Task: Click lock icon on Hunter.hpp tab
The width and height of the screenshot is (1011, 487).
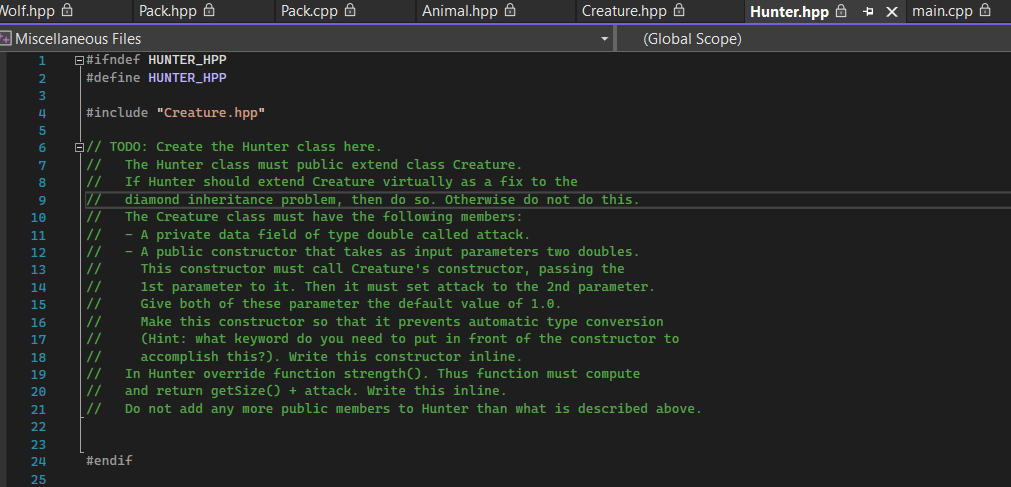Action: tap(841, 11)
